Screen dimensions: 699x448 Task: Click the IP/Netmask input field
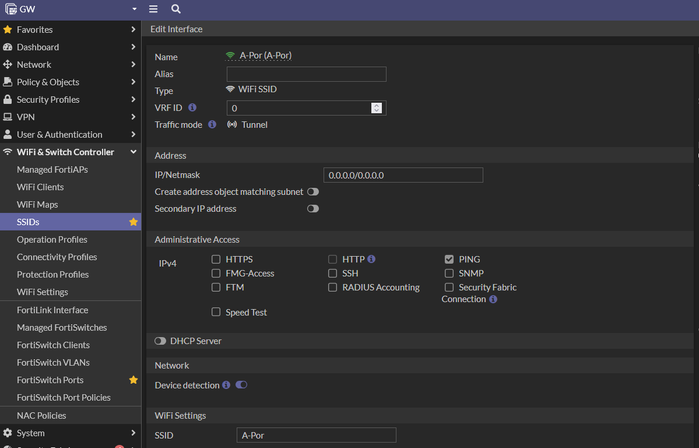click(x=403, y=175)
